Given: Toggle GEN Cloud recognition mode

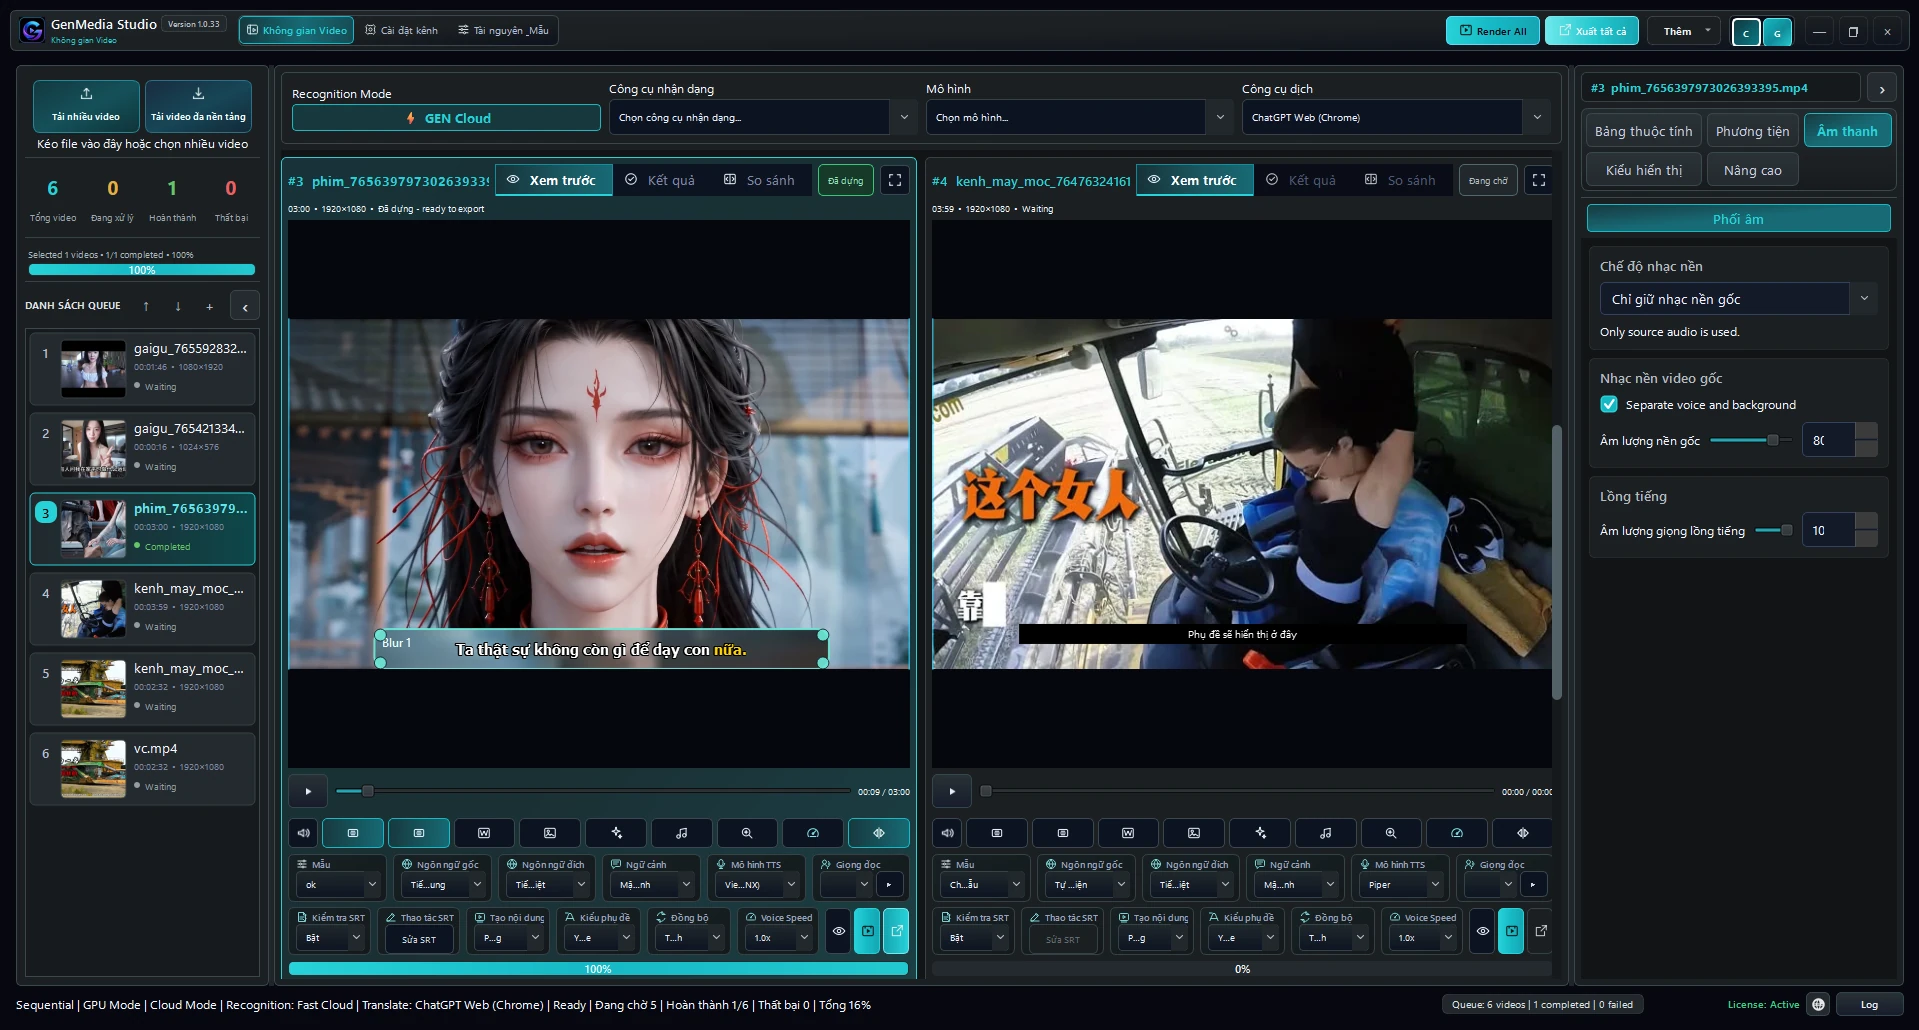Looking at the screenshot, I should point(446,118).
